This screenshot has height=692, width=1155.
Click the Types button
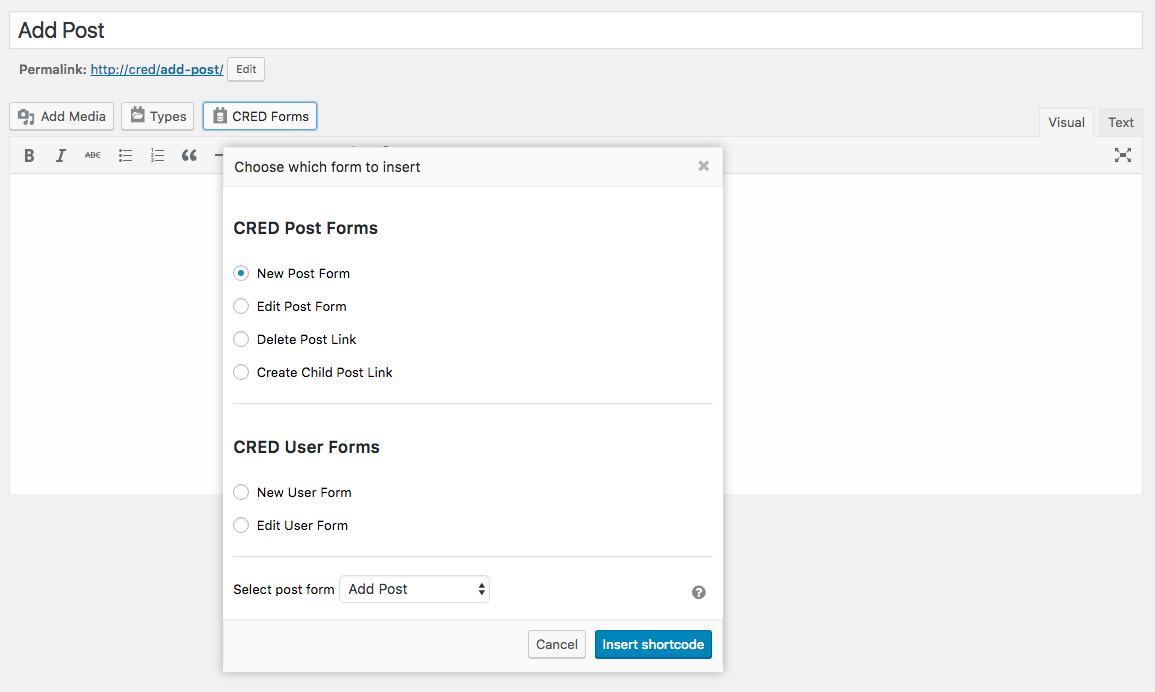pyautogui.click(x=158, y=116)
